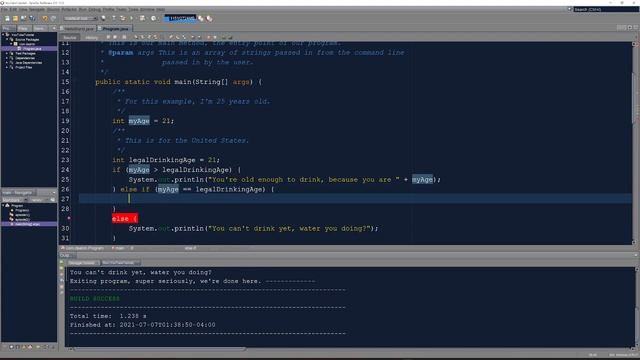The image size is (640, 360).
Task: Run the project with the green play icon
Action: 131,18
